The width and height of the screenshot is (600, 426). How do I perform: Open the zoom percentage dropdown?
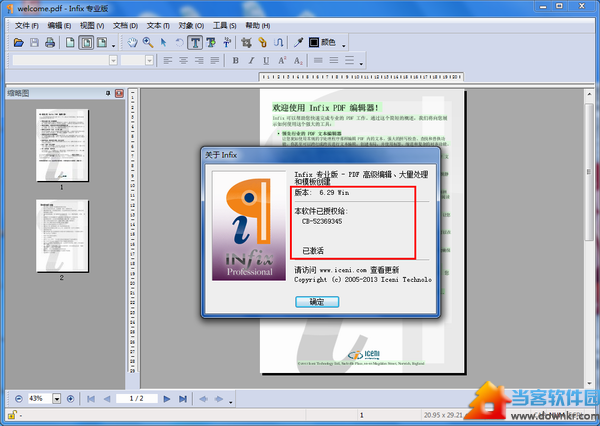pyautogui.click(x=57, y=399)
